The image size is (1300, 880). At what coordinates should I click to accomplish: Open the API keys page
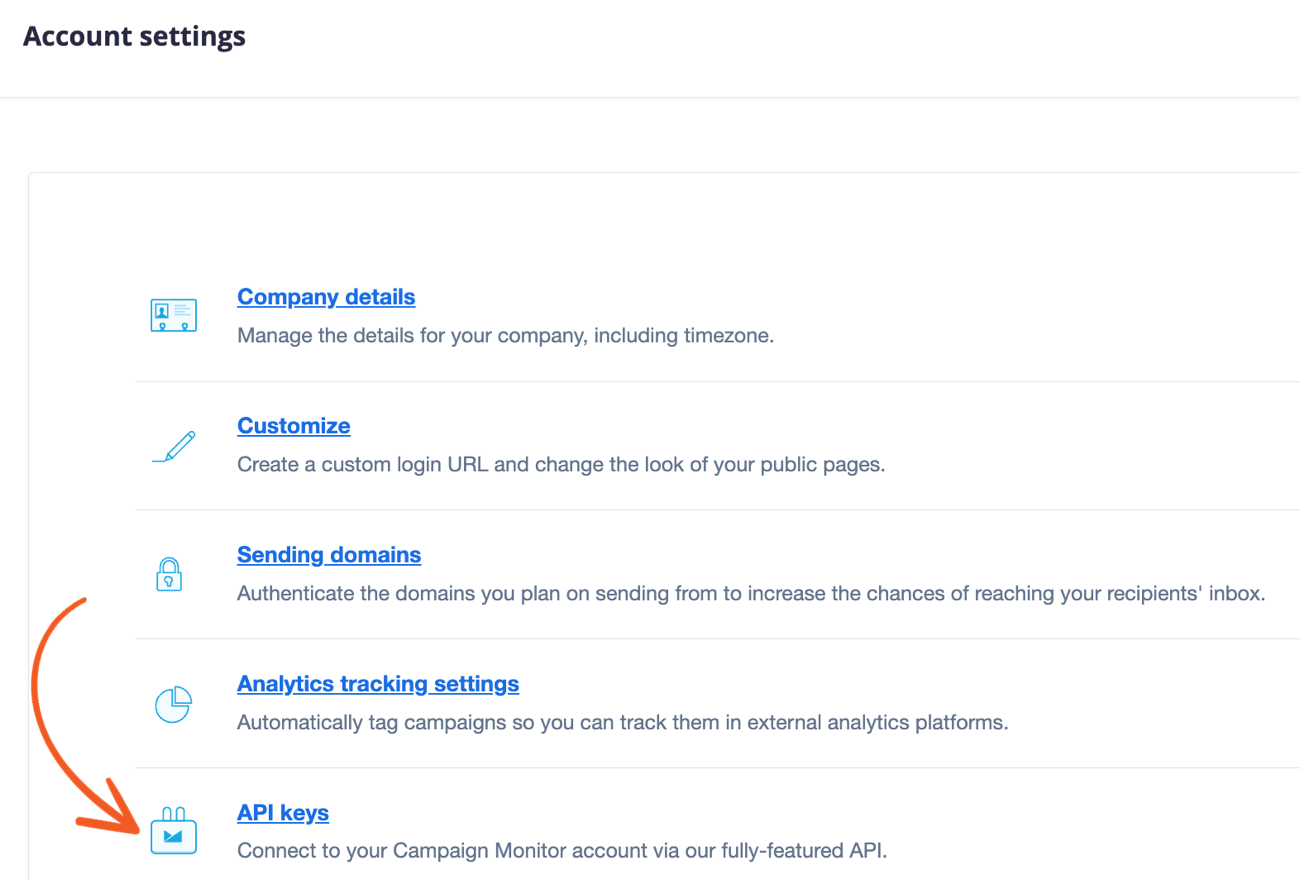283,813
